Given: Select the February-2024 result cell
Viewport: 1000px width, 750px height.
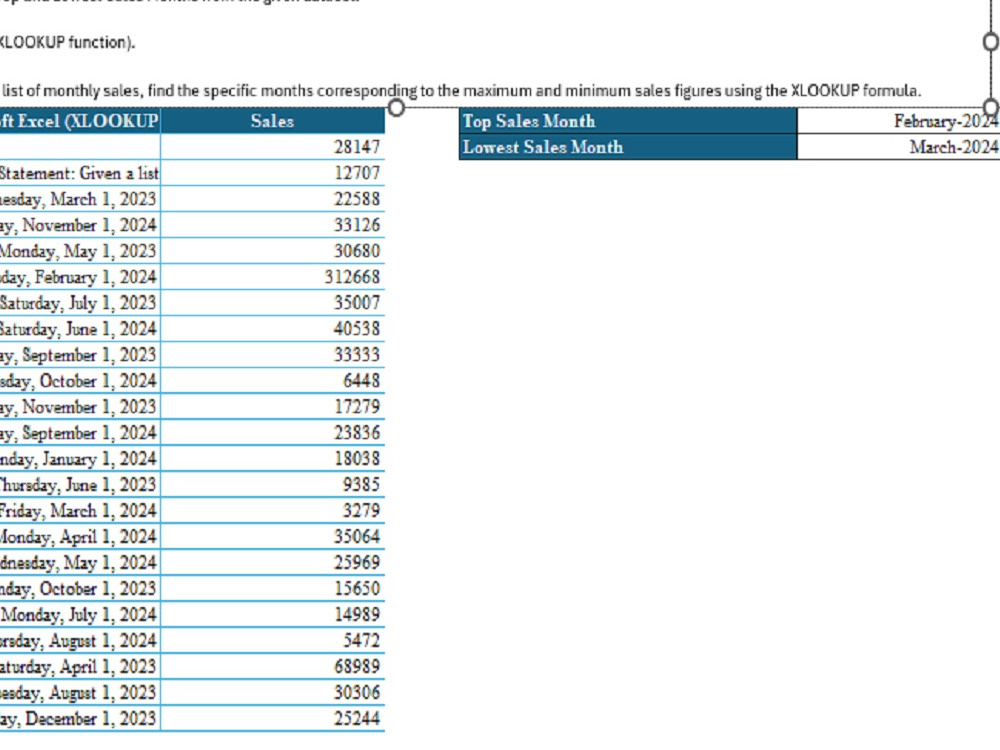Looking at the screenshot, I should [899, 121].
